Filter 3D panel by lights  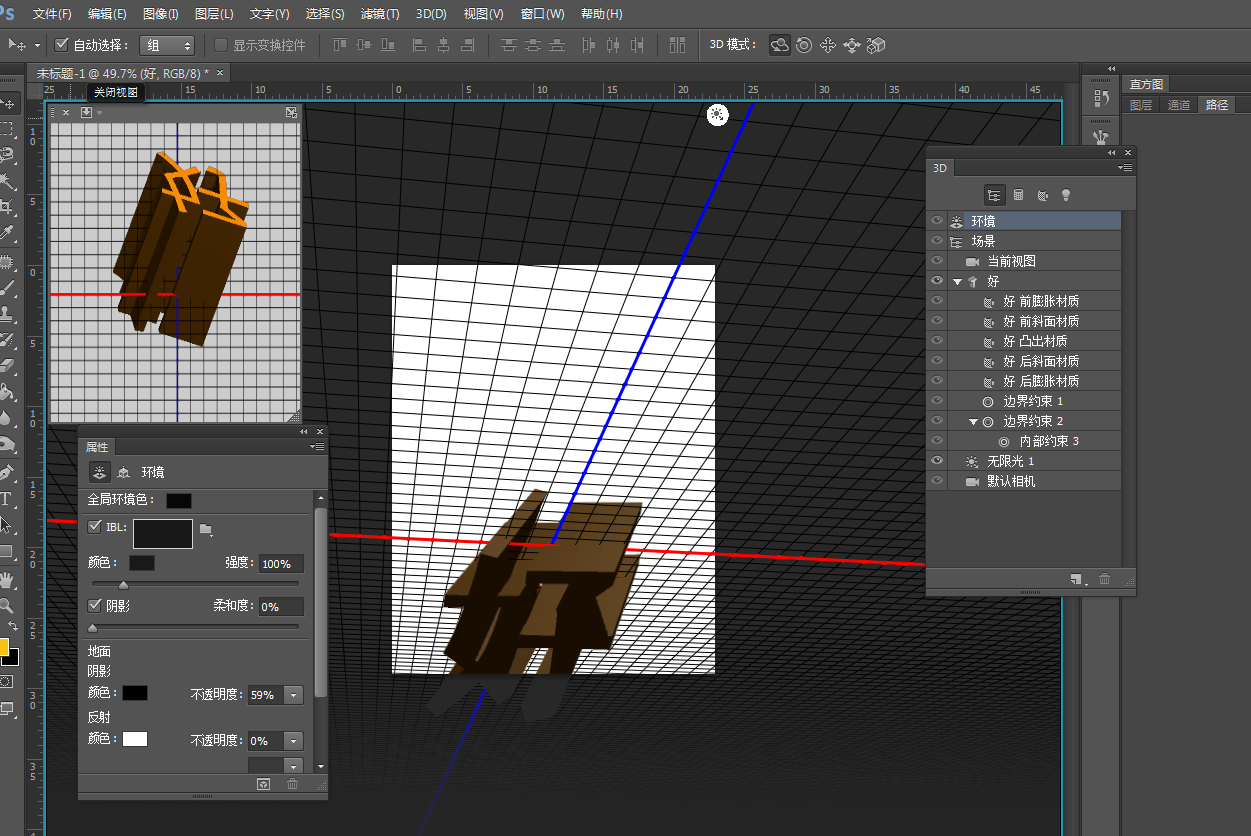(x=1066, y=195)
